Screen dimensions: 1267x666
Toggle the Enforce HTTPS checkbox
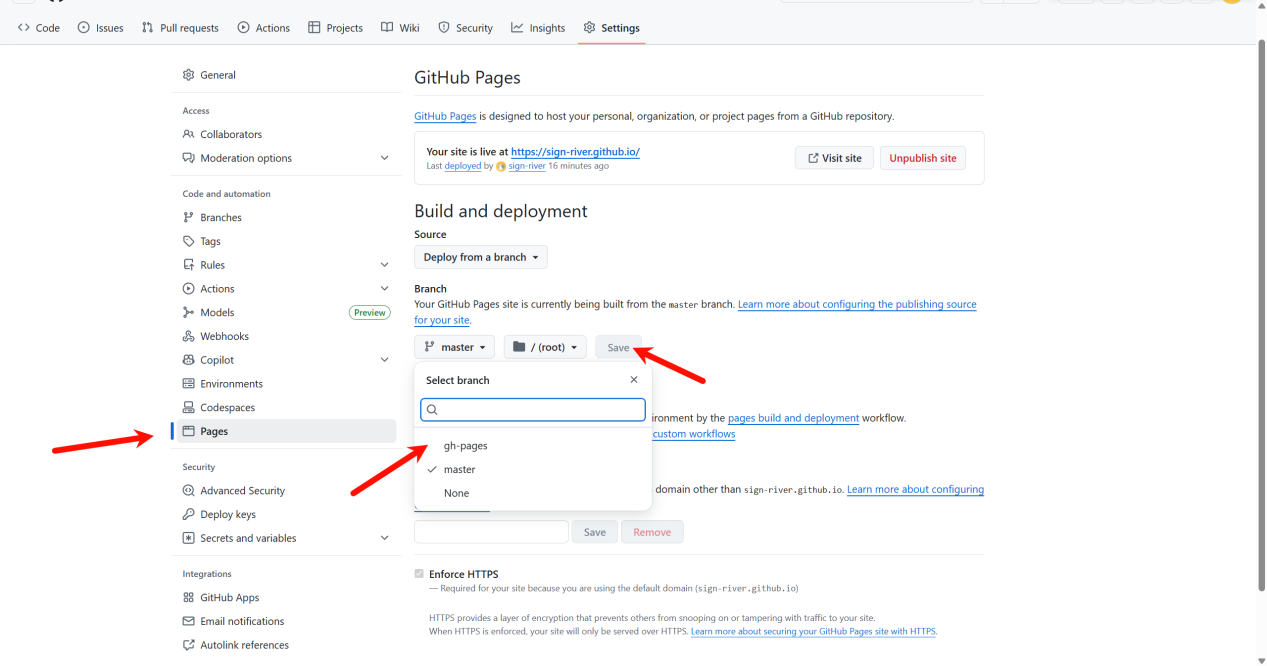[x=419, y=574]
